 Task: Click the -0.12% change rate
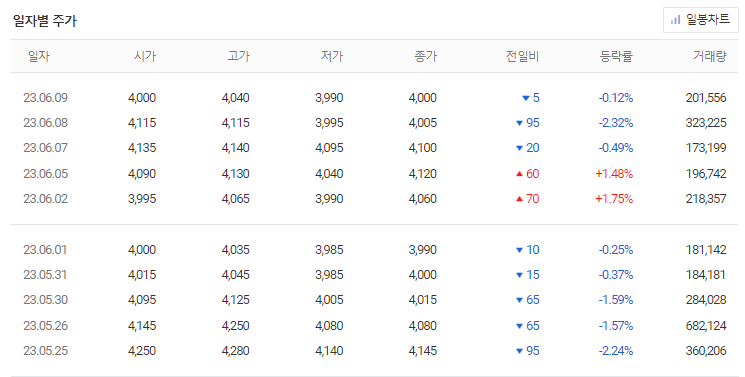[x=616, y=98]
